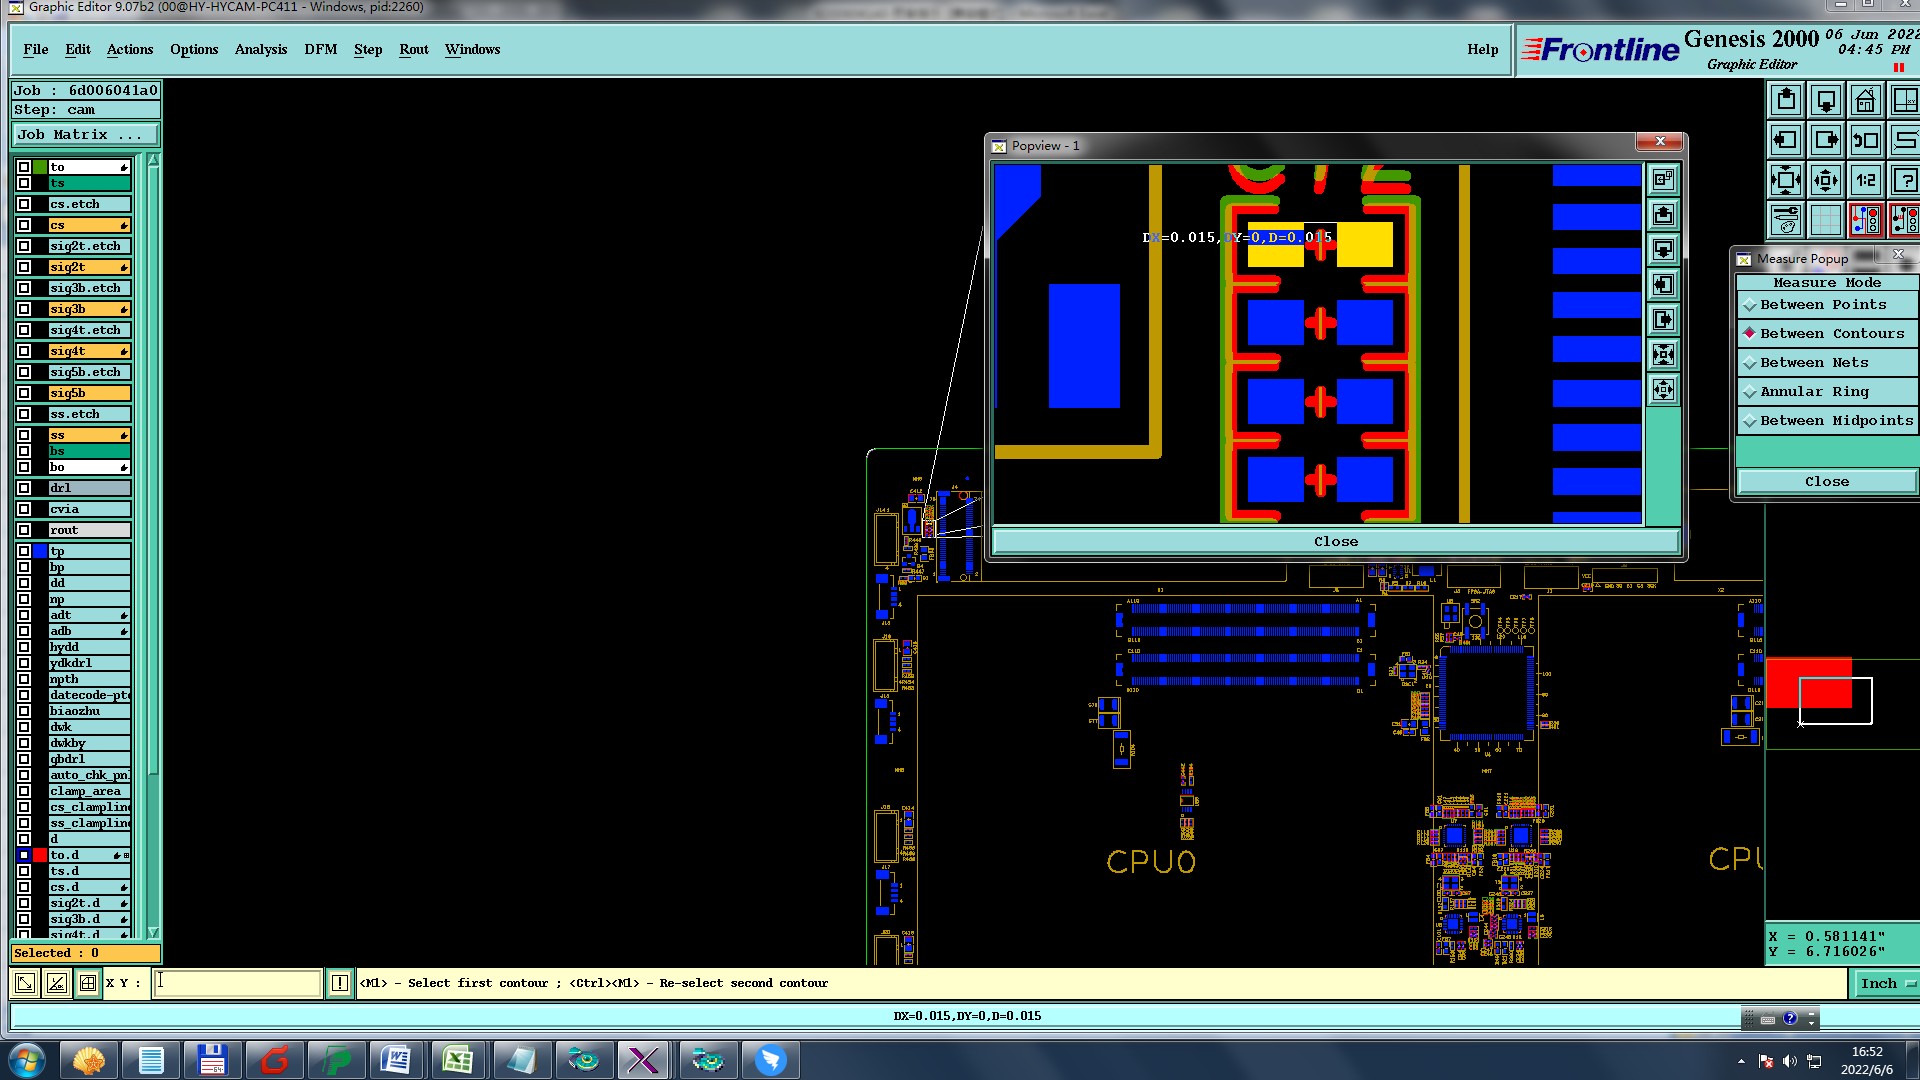Click the 1:2 zoom scale icon
The image size is (1920, 1080).
coord(1865,181)
